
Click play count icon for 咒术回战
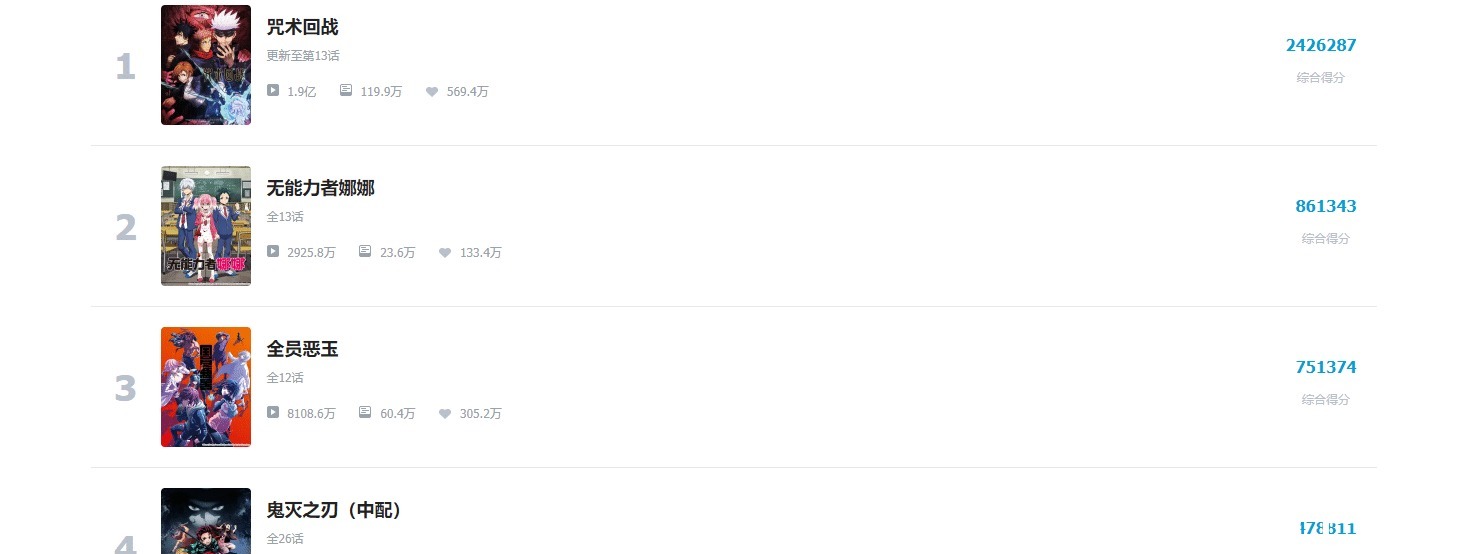pyautogui.click(x=273, y=90)
